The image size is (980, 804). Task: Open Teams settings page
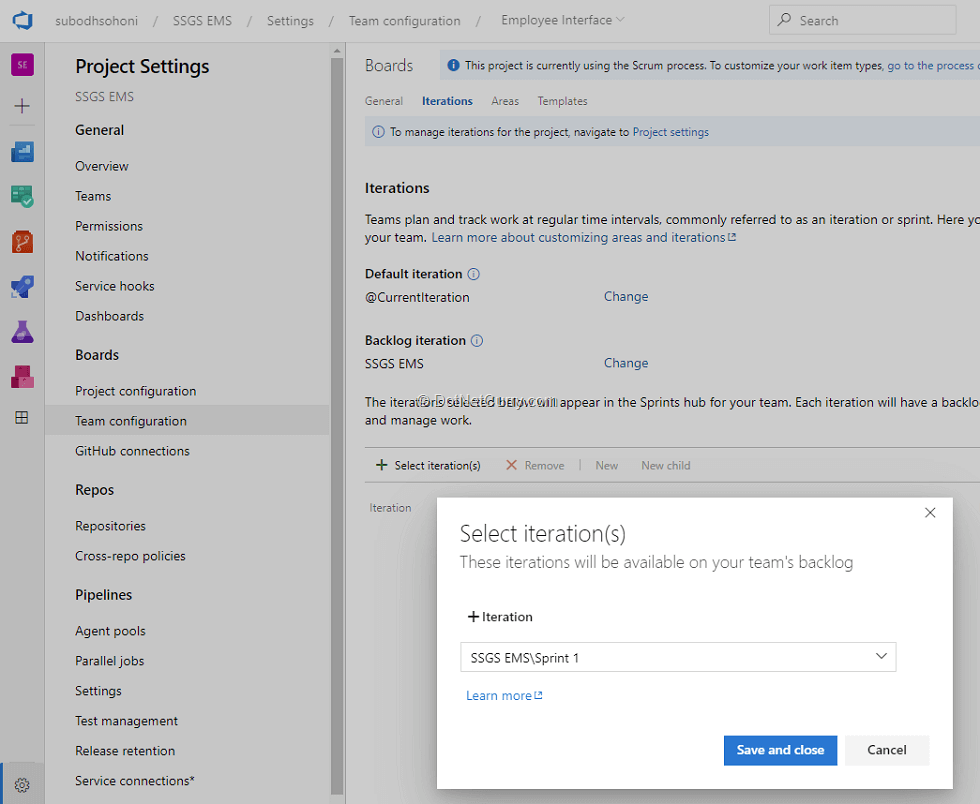(93, 196)
